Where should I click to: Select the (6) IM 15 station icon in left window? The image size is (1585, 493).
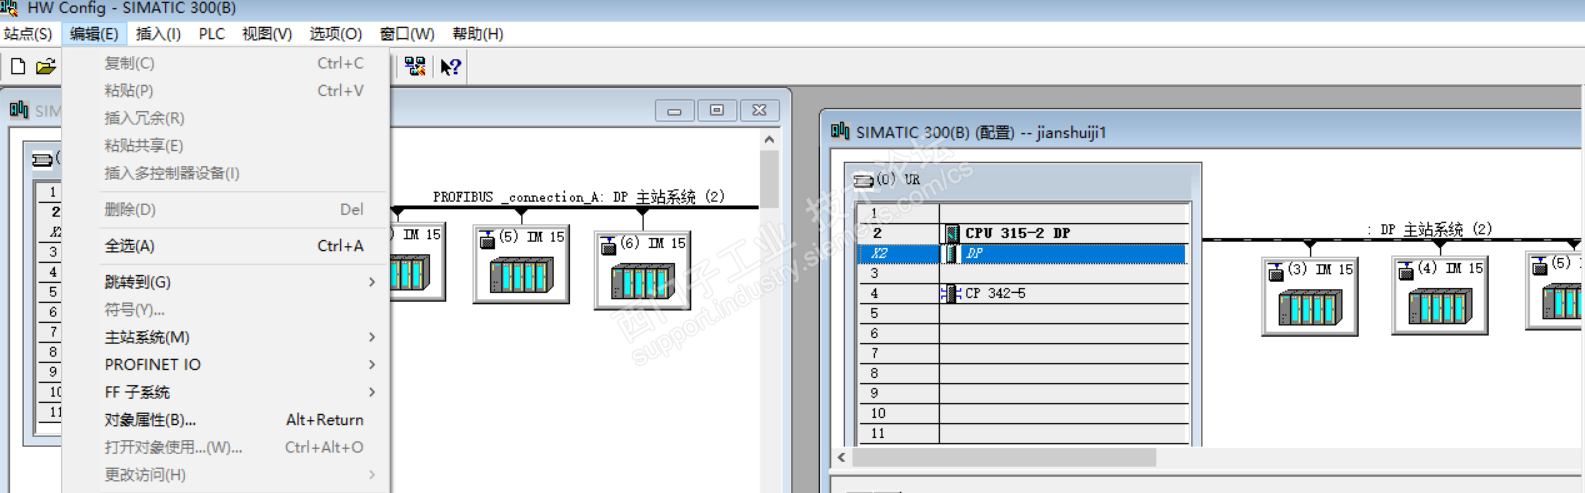[x=642, y=270]
